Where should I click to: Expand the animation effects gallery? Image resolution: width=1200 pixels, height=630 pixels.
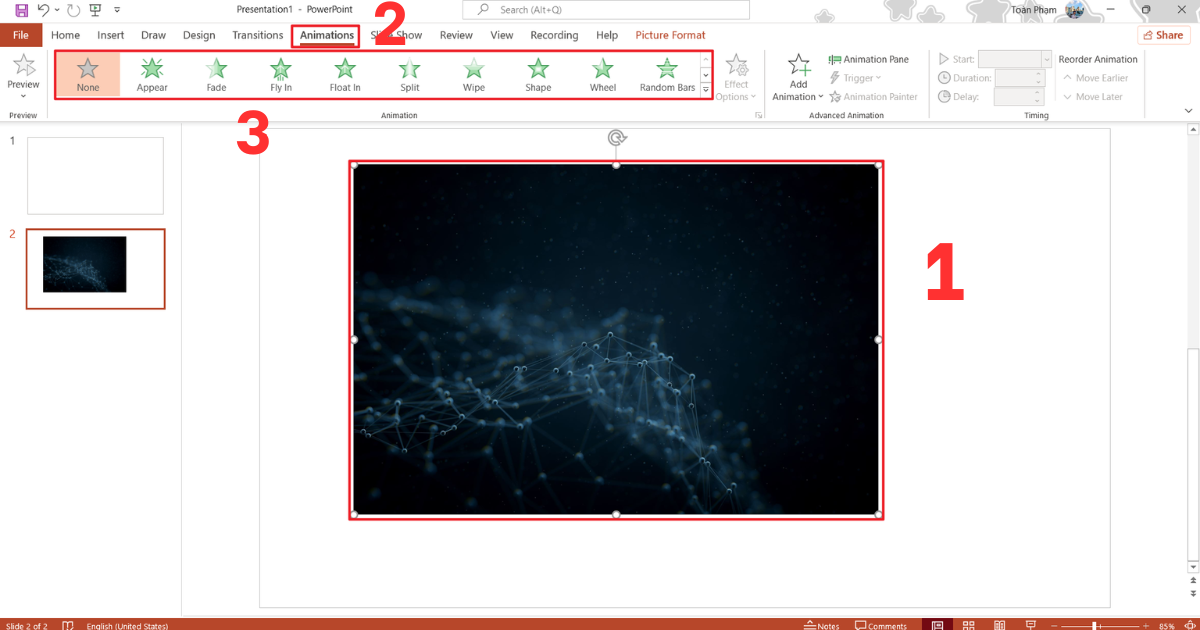coord(705,90)
